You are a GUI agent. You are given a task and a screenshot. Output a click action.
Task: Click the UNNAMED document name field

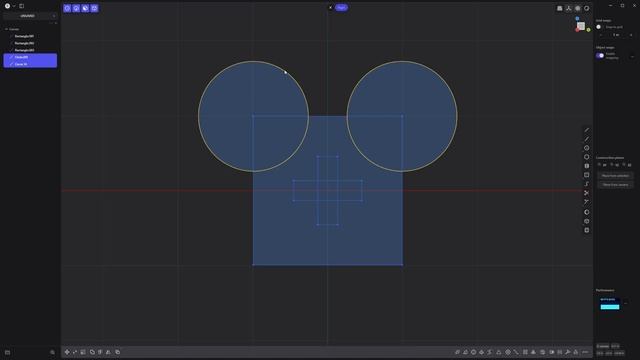click(27, 16)
